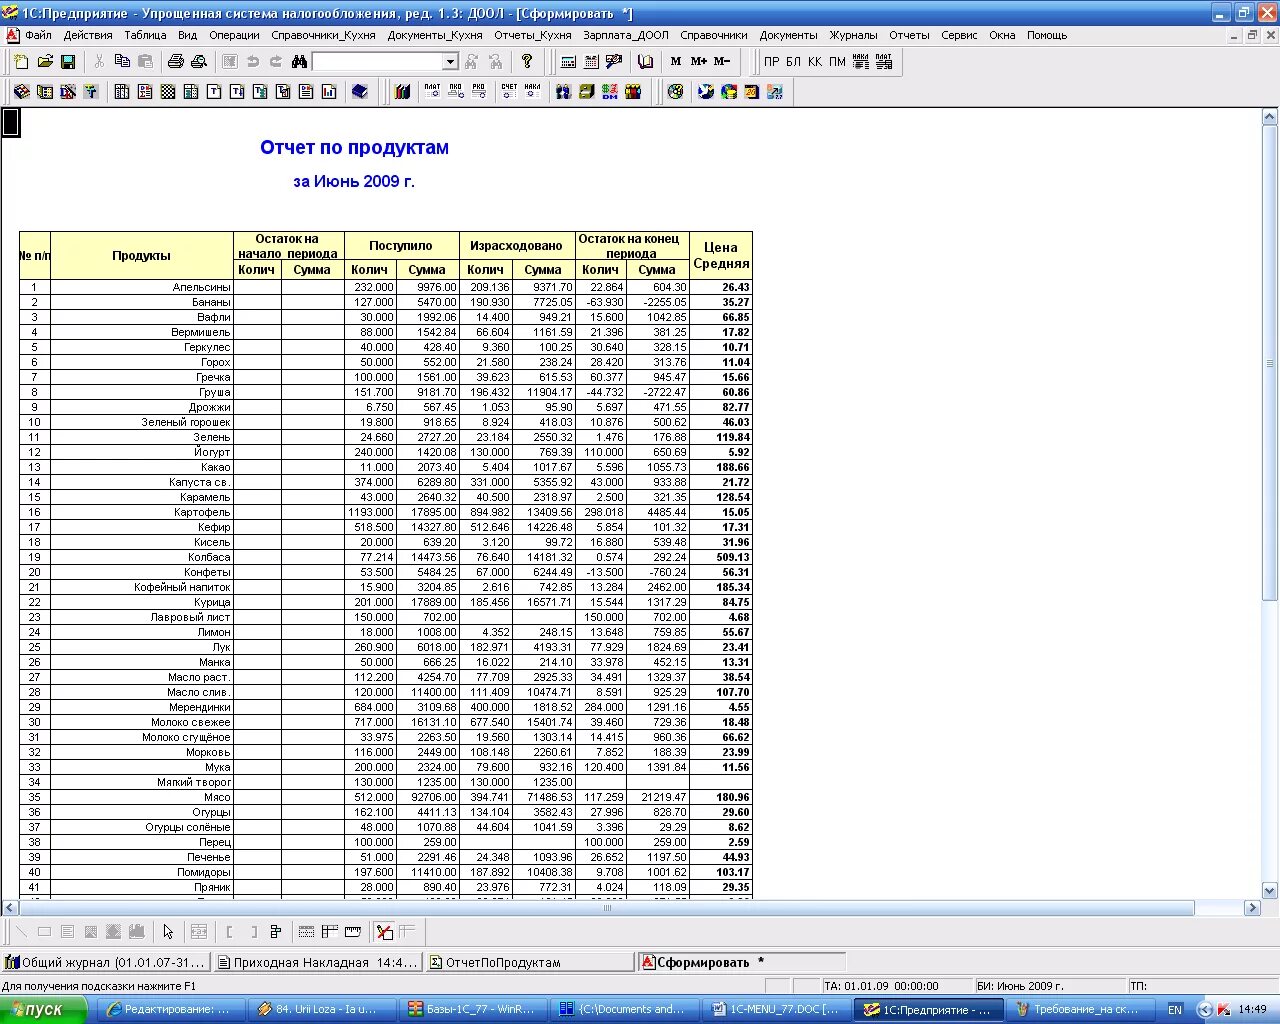Screen dimensions: 1280x1024
Task: Open the search text dropdown arrow
Action: (x=450, y=62)
